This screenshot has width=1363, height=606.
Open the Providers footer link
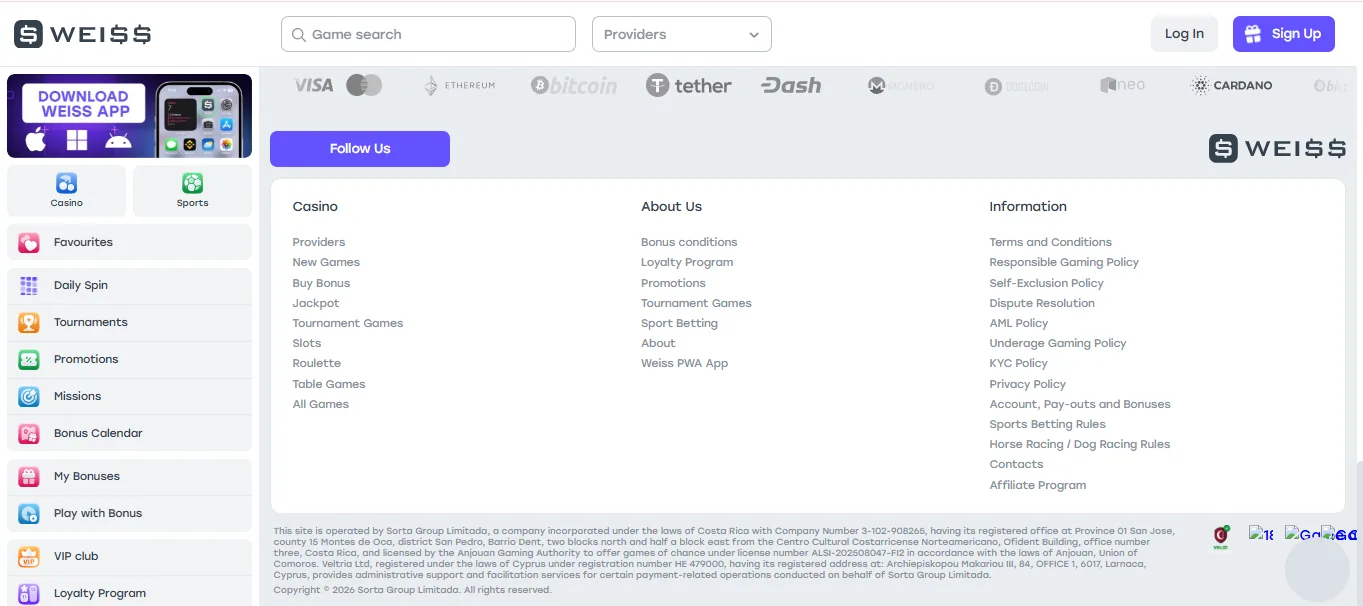click(x=319, y=242)
